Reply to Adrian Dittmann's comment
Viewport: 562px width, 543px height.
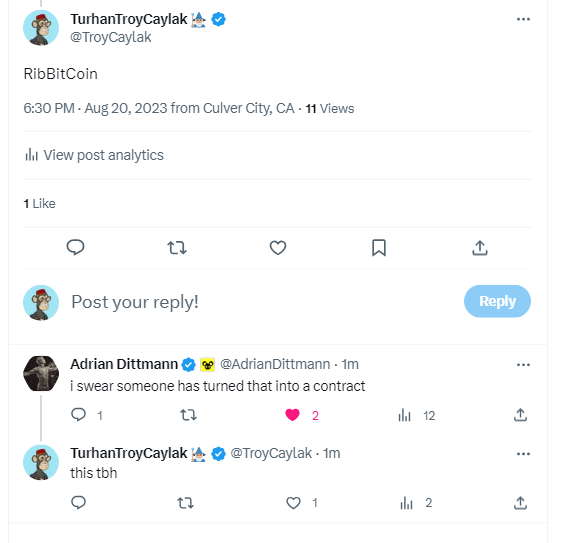[x=78, y=415]
